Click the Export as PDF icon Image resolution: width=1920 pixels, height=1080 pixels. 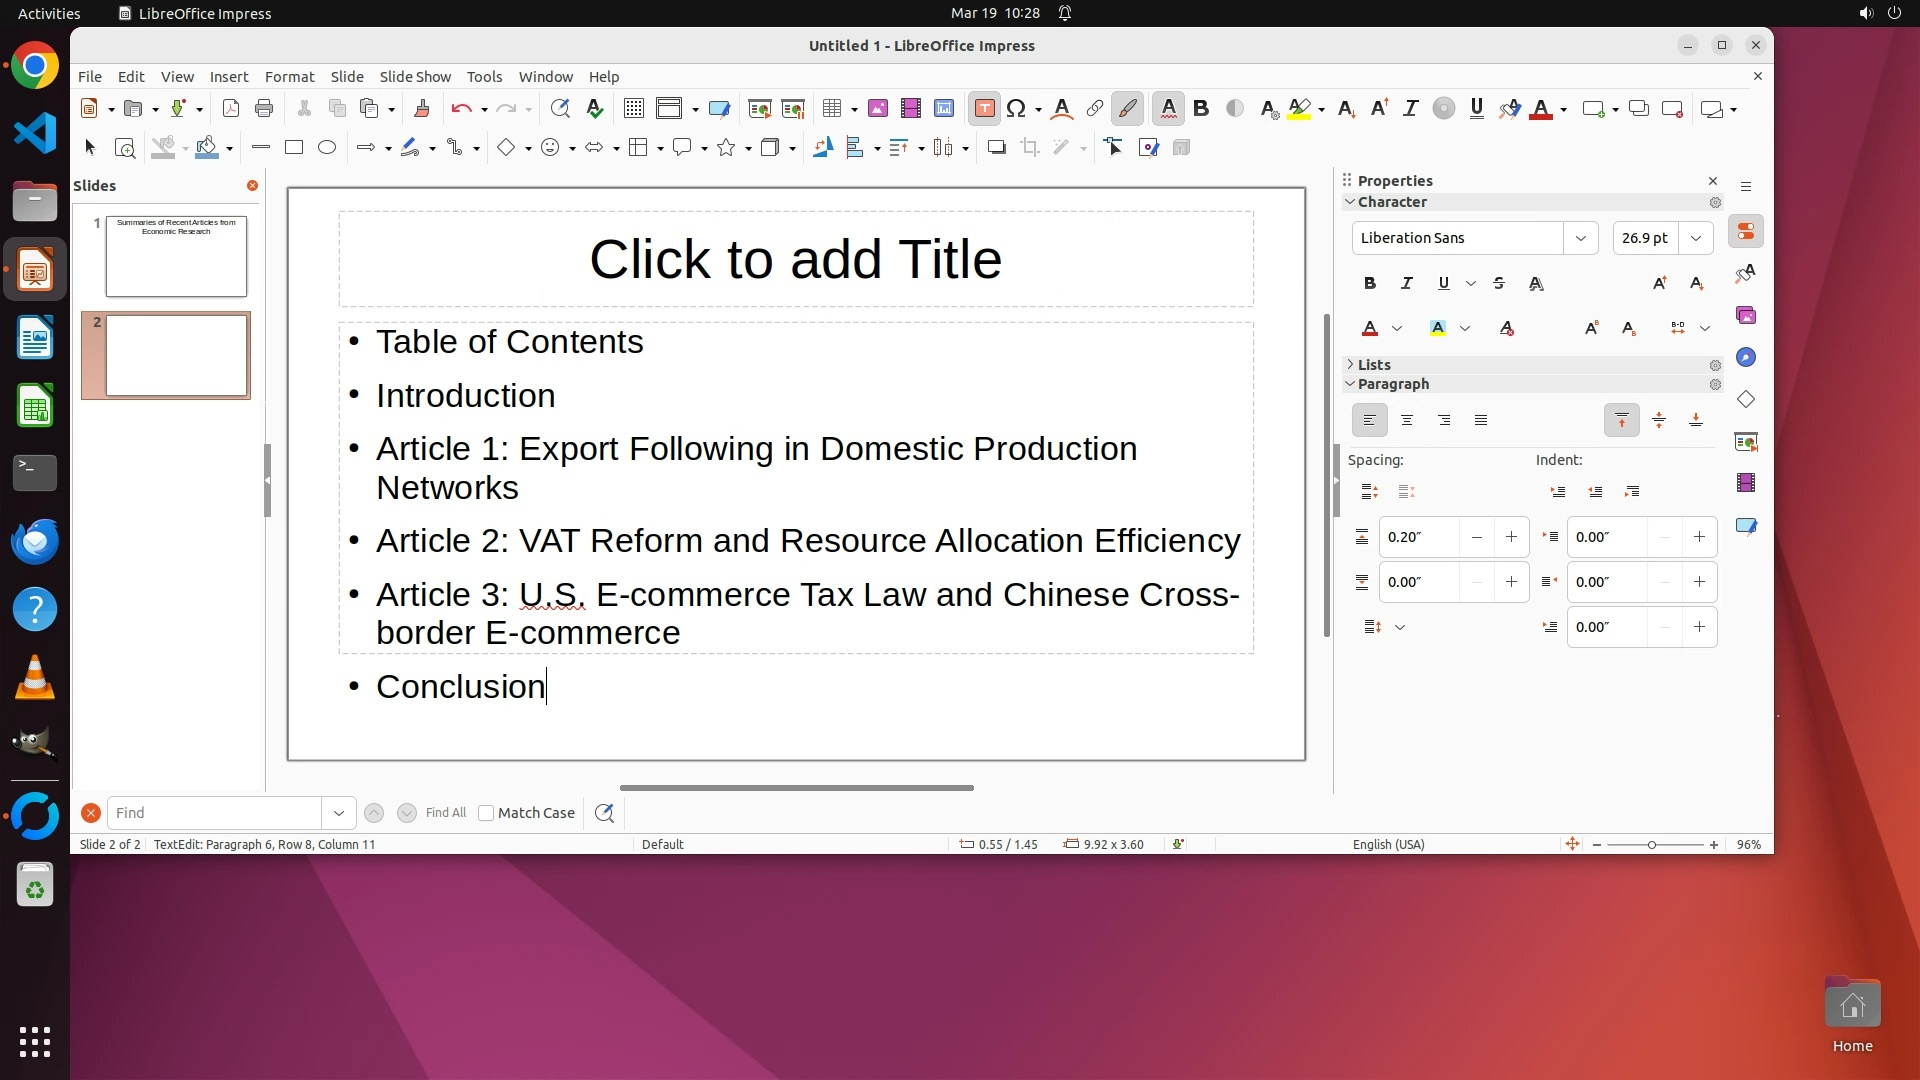pos(231,109)
